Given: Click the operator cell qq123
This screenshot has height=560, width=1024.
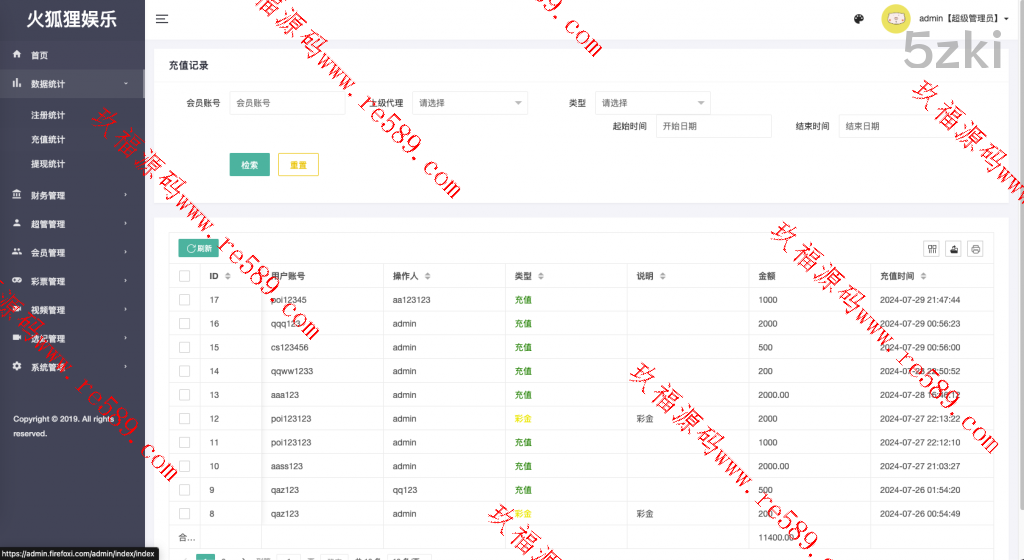Looking at the screenshot, I should point(405,490).
